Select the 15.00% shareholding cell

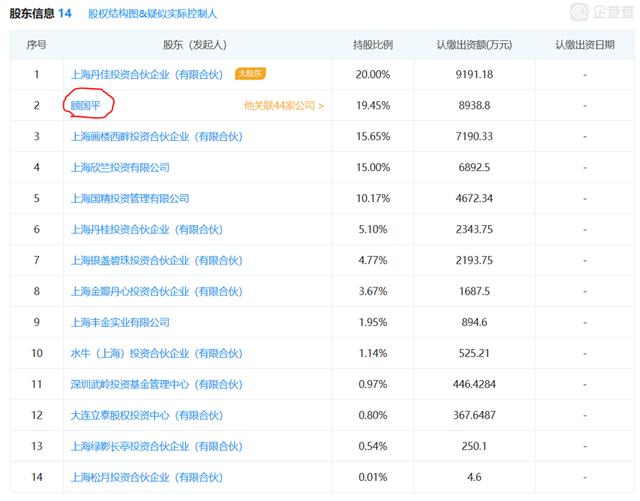click(x=373, y=167)
